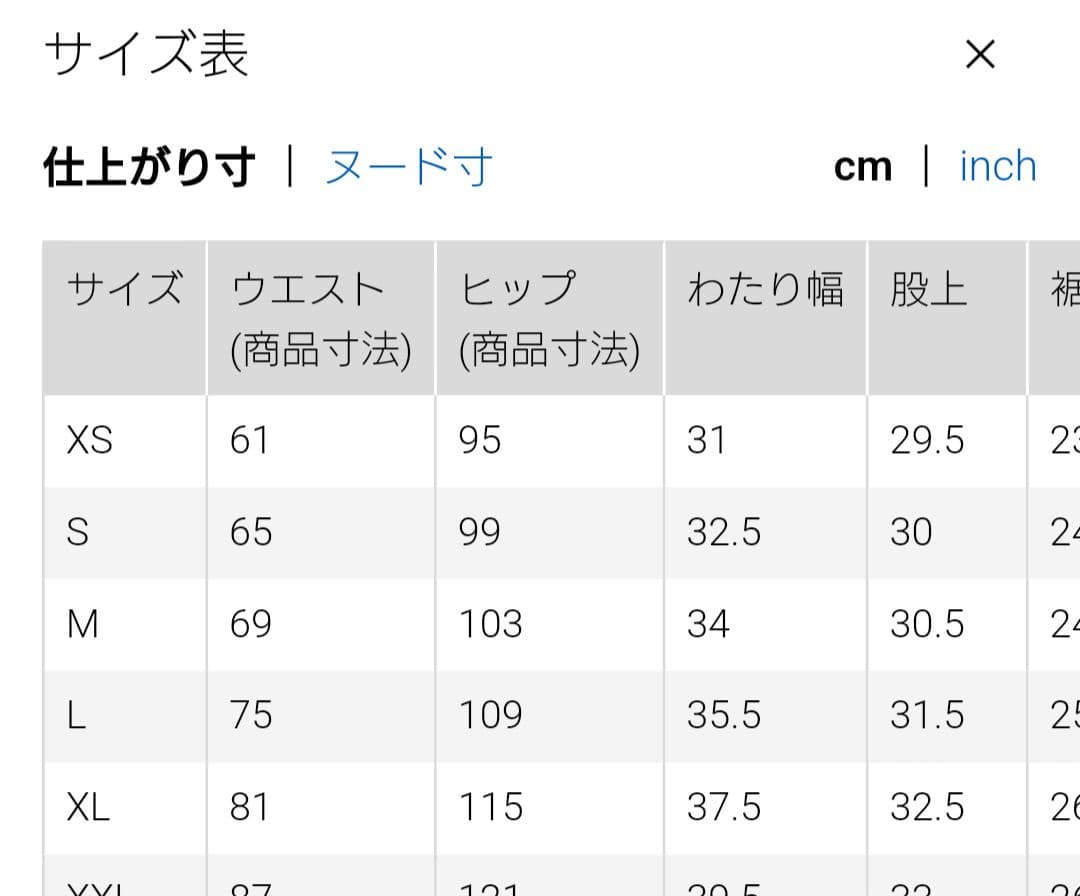Image resolution: width=1080 pixels, height=896 pixels.
Task: Select the S size row label
Action: (x=77, y=532)
